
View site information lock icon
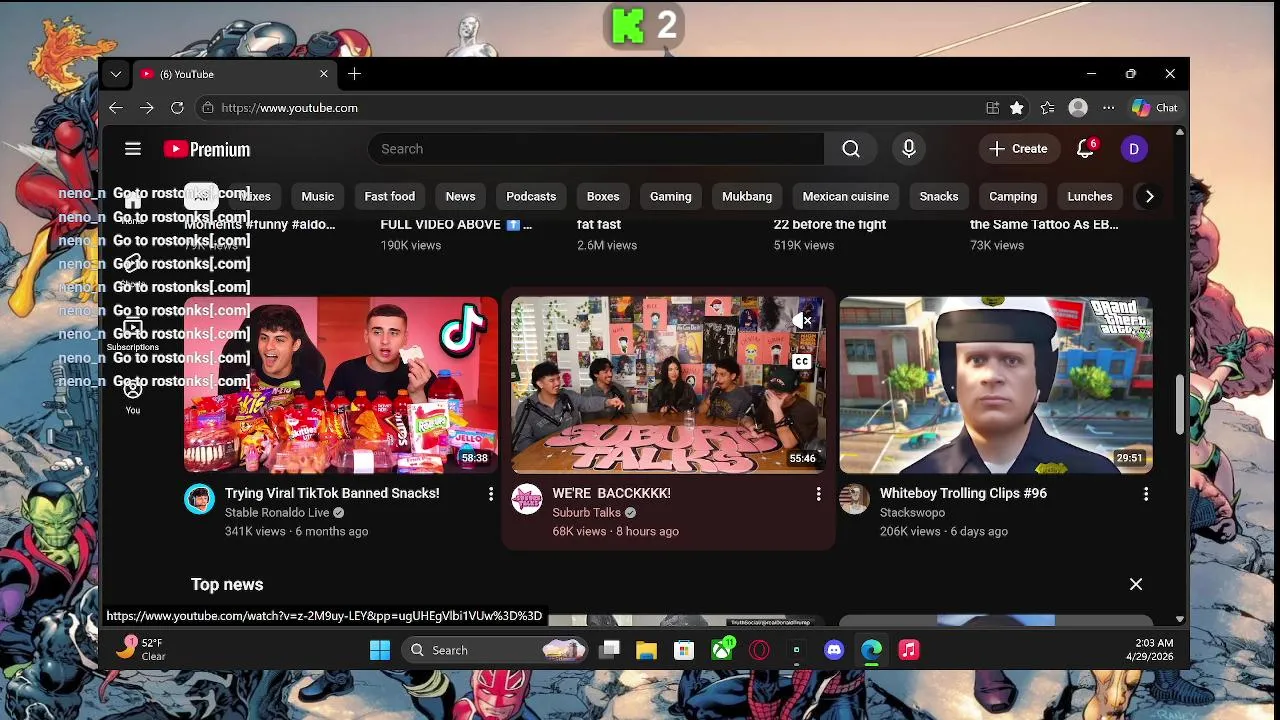pyautogui.click(x=208, y=108)
